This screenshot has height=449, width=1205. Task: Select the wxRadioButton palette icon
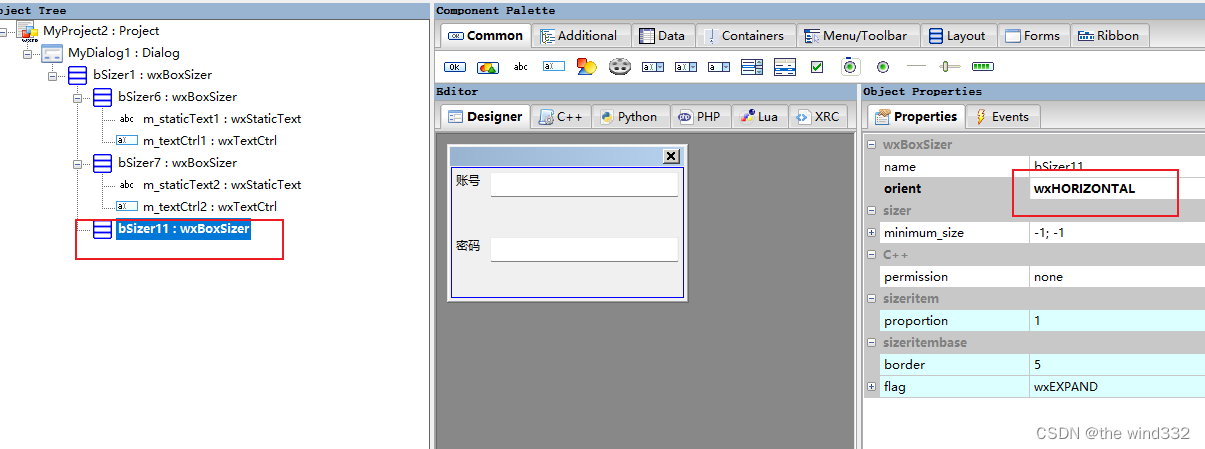point(883,67)
